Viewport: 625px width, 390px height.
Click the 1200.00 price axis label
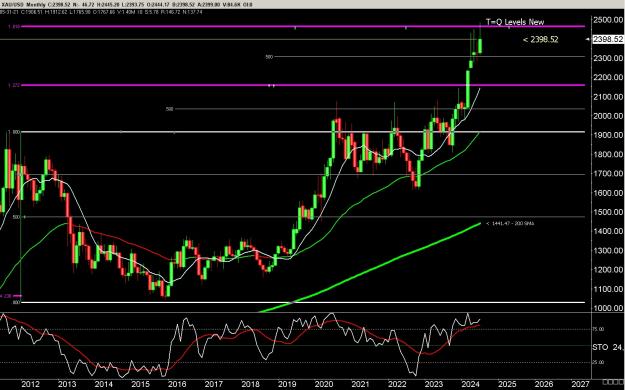tap(608, 270)
